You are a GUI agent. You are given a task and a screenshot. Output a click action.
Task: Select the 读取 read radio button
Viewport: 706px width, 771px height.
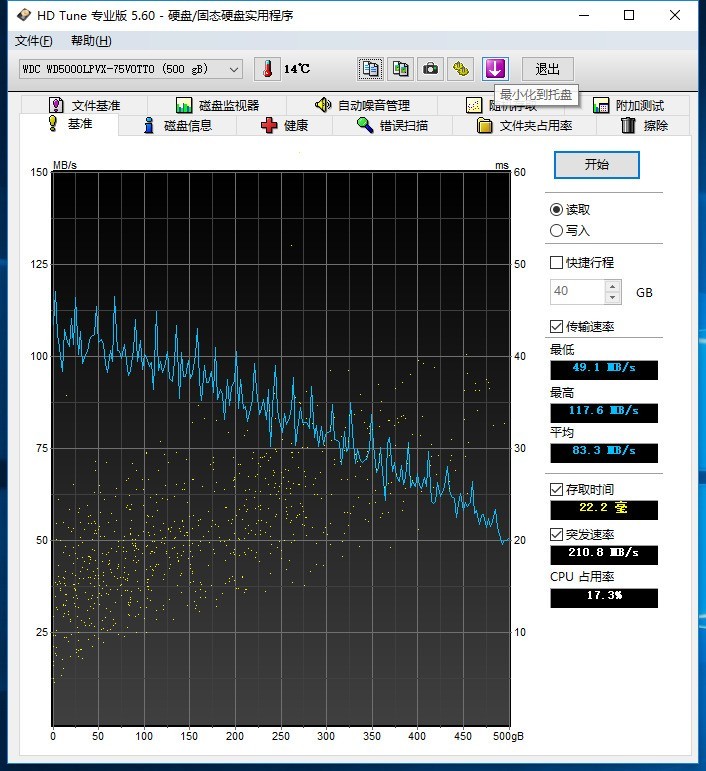click(557, 210)
